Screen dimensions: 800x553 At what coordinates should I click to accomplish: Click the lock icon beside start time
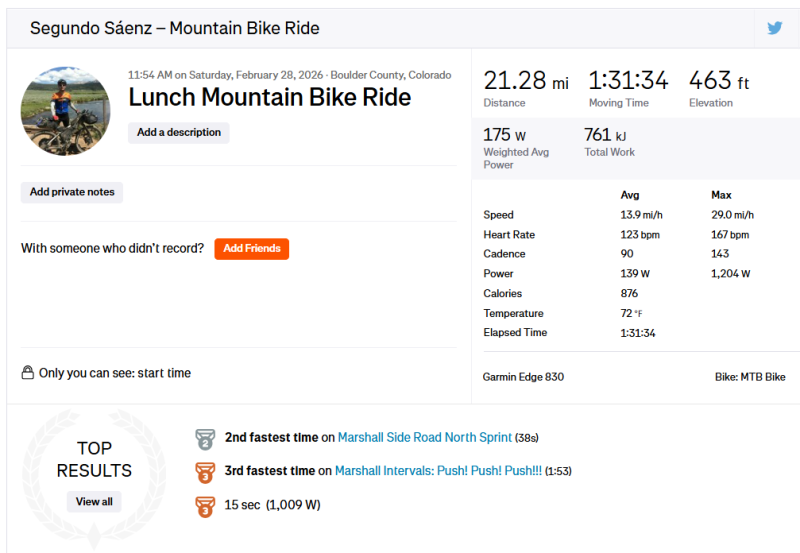point(28,373)
